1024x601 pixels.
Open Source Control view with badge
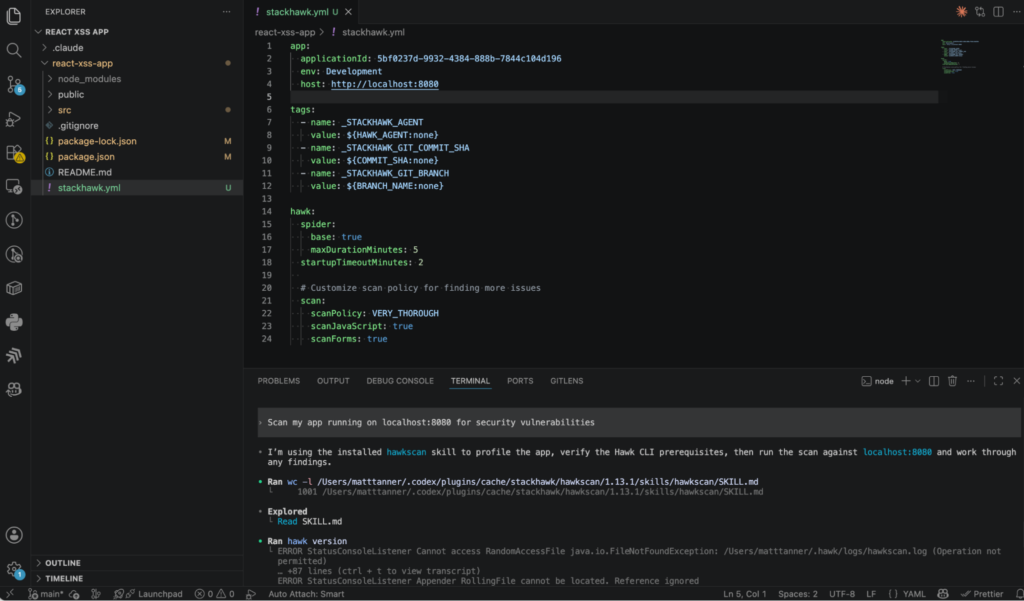14,84
